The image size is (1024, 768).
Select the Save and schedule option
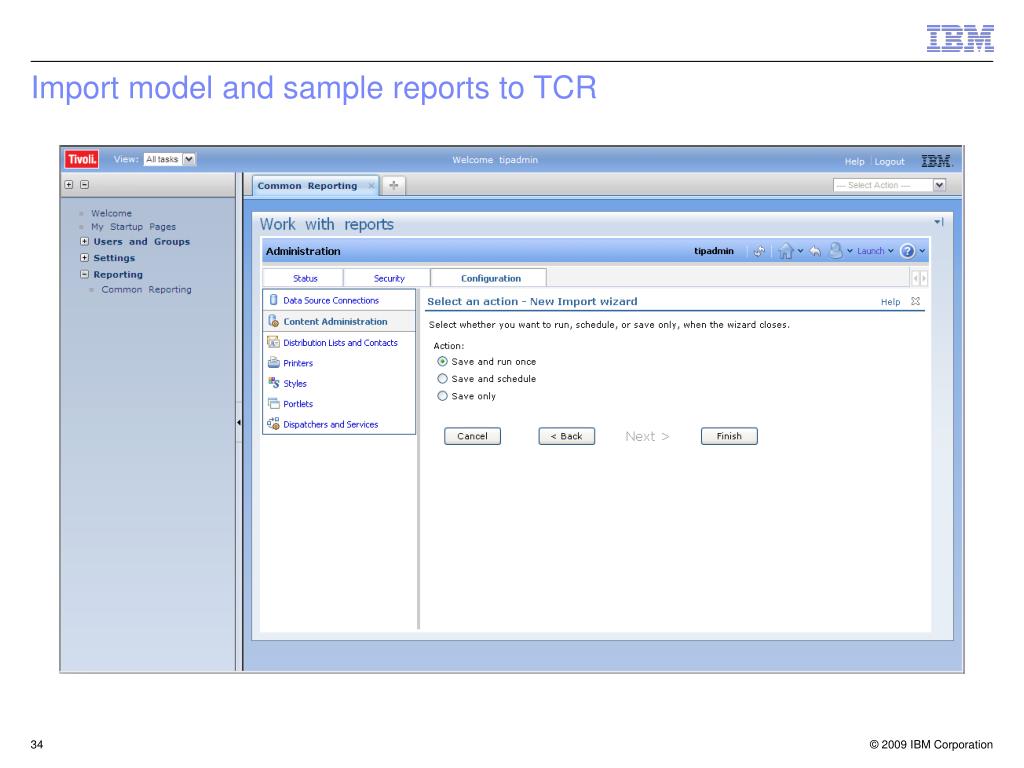pyautogui.click(x=442, y=378)
